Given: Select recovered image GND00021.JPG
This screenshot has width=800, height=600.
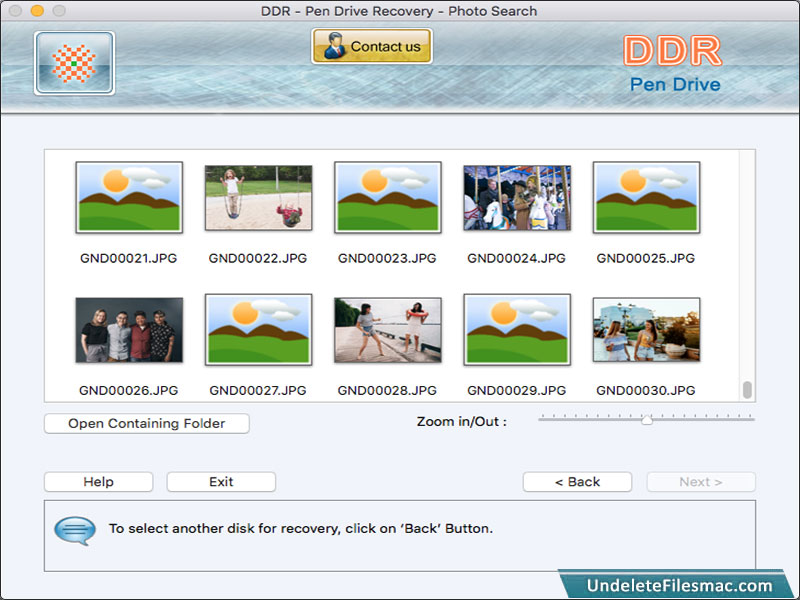Looking at the screenshot, I should (128, 197).
